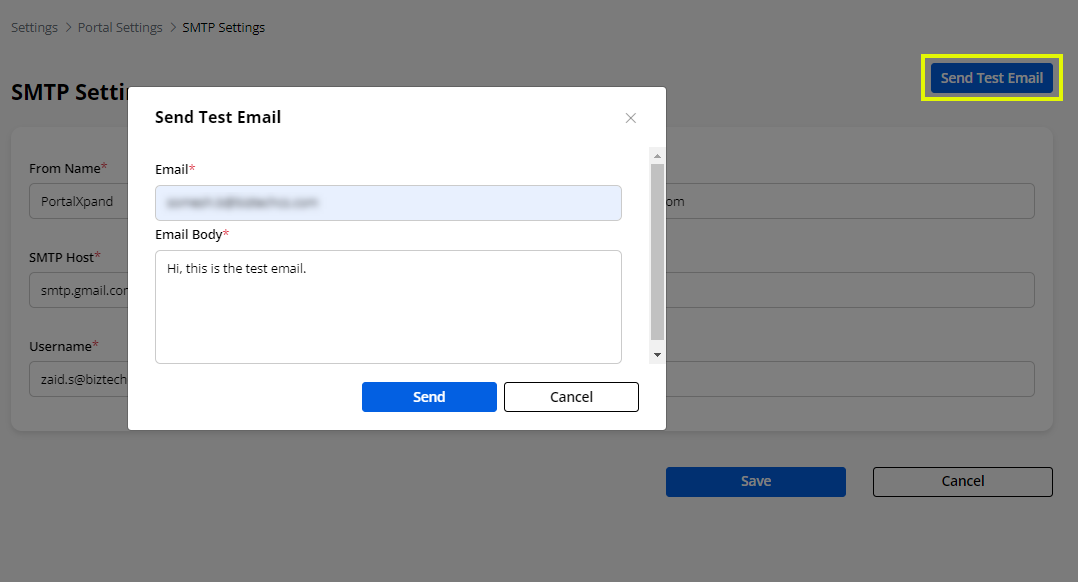Open Portal Settings breadcrumb link

[x=120, y=27]
